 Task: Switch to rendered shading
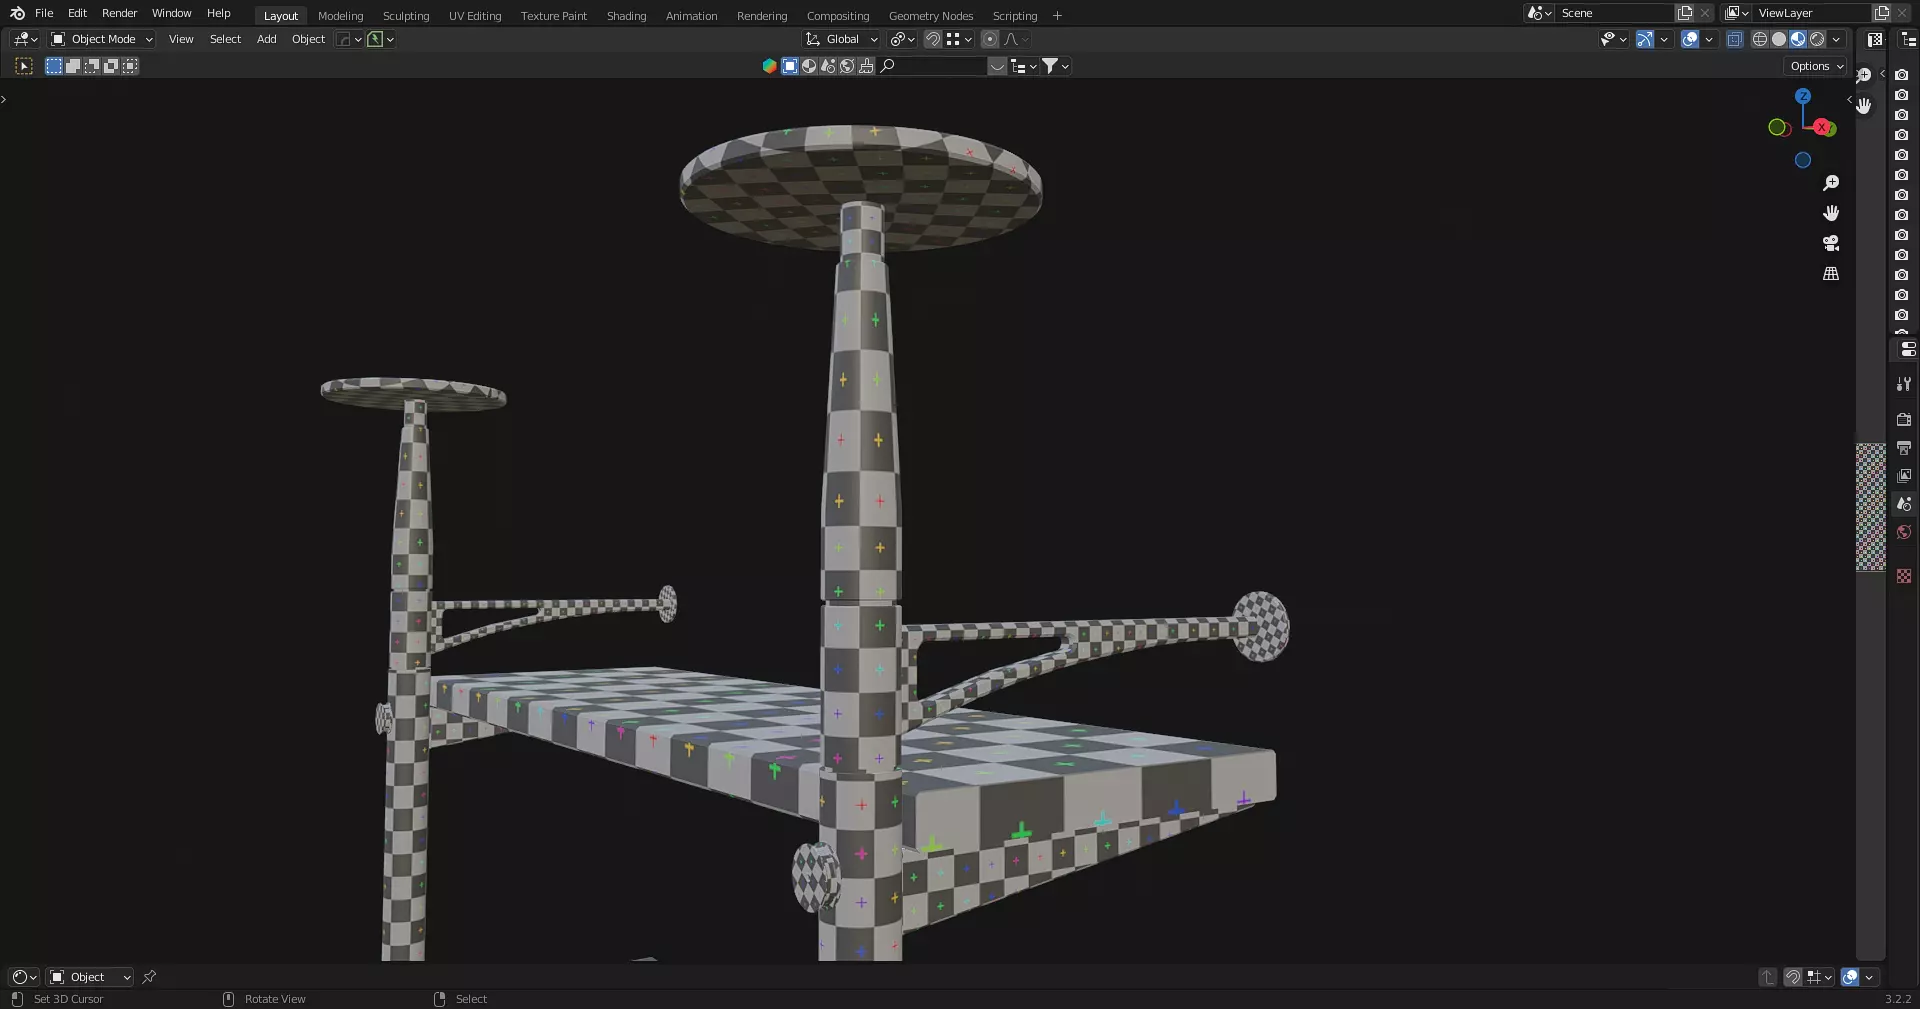coord(1817,39)
